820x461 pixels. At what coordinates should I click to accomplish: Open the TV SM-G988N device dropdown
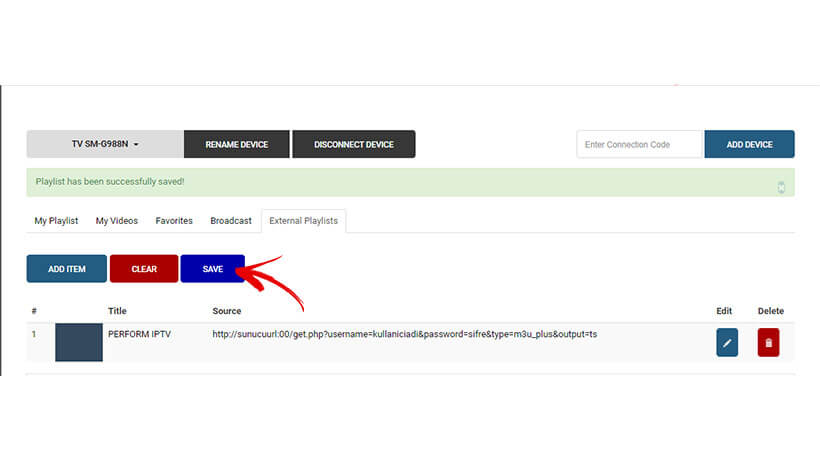(x=105, y=144)
